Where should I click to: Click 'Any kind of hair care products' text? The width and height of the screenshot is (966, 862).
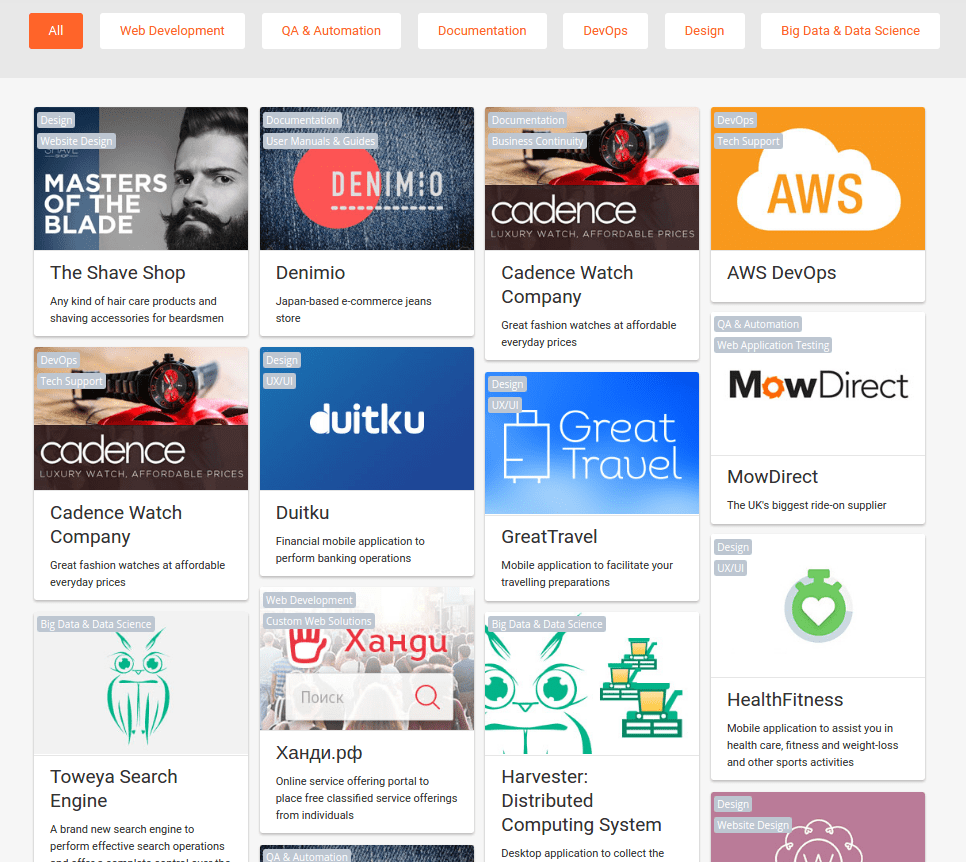click(x=137, y=309)
